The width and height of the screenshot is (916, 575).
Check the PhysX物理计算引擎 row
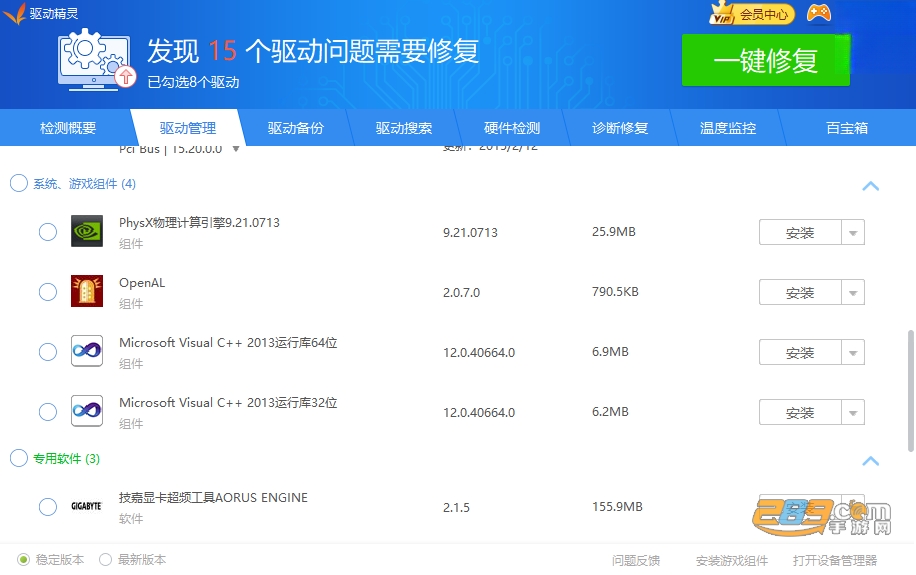pos(48,232)
